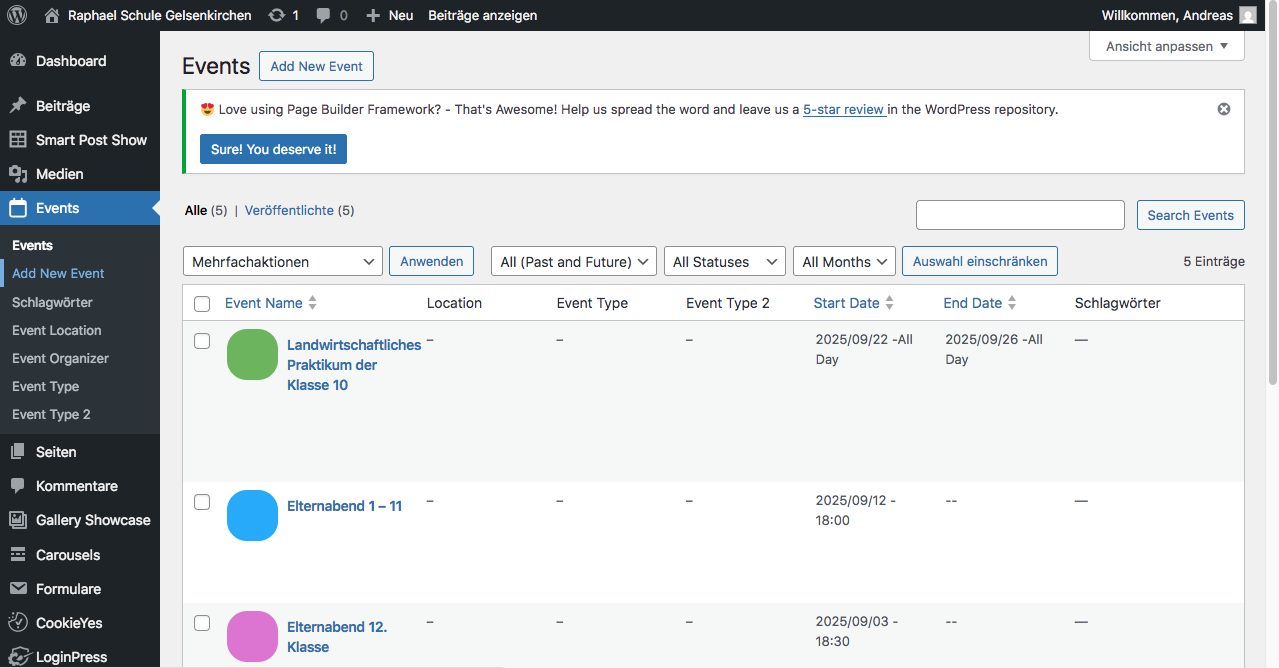This screenshot has height=668, width=1279.
Task: Click the LoginPress icon in sidebar
Action: 18,657
